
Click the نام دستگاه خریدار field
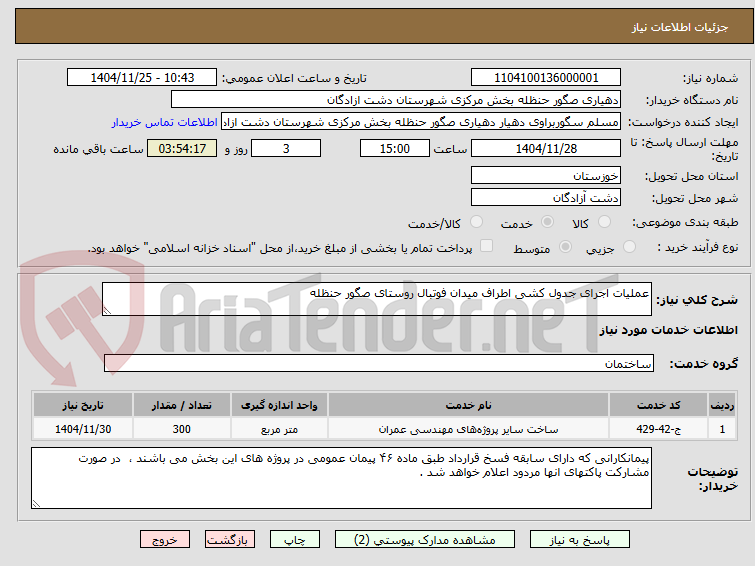click(x=396, y=100)
